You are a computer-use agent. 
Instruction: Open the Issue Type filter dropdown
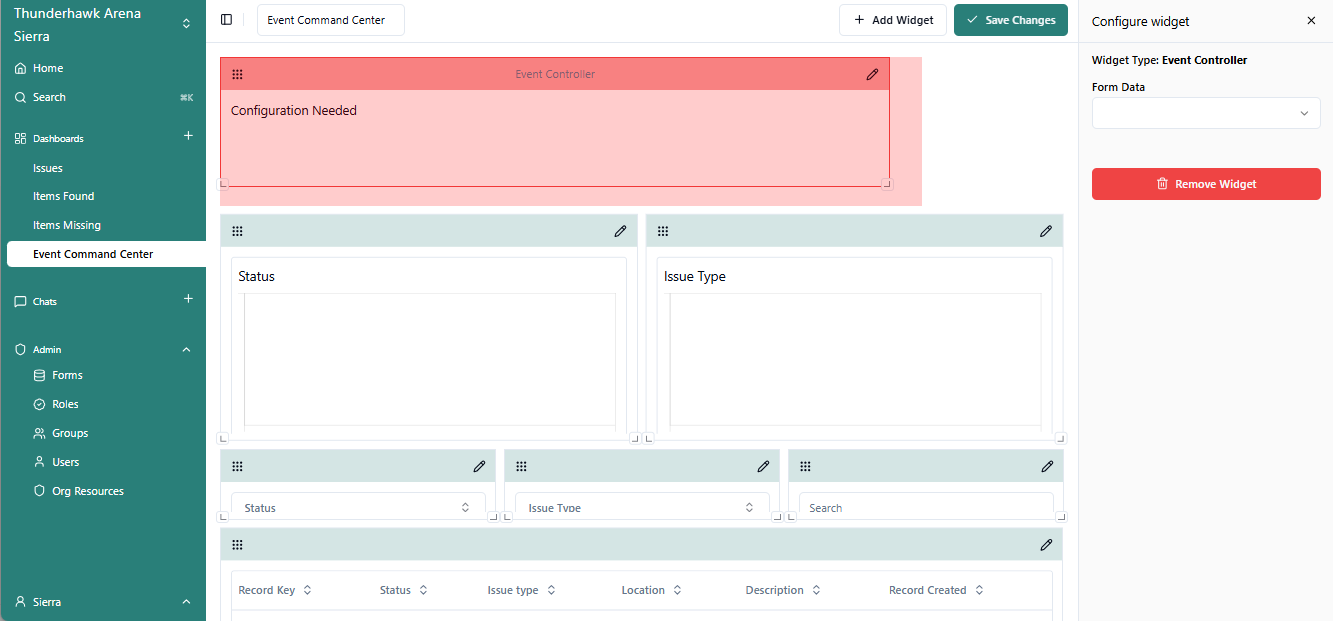pos(642,507)
